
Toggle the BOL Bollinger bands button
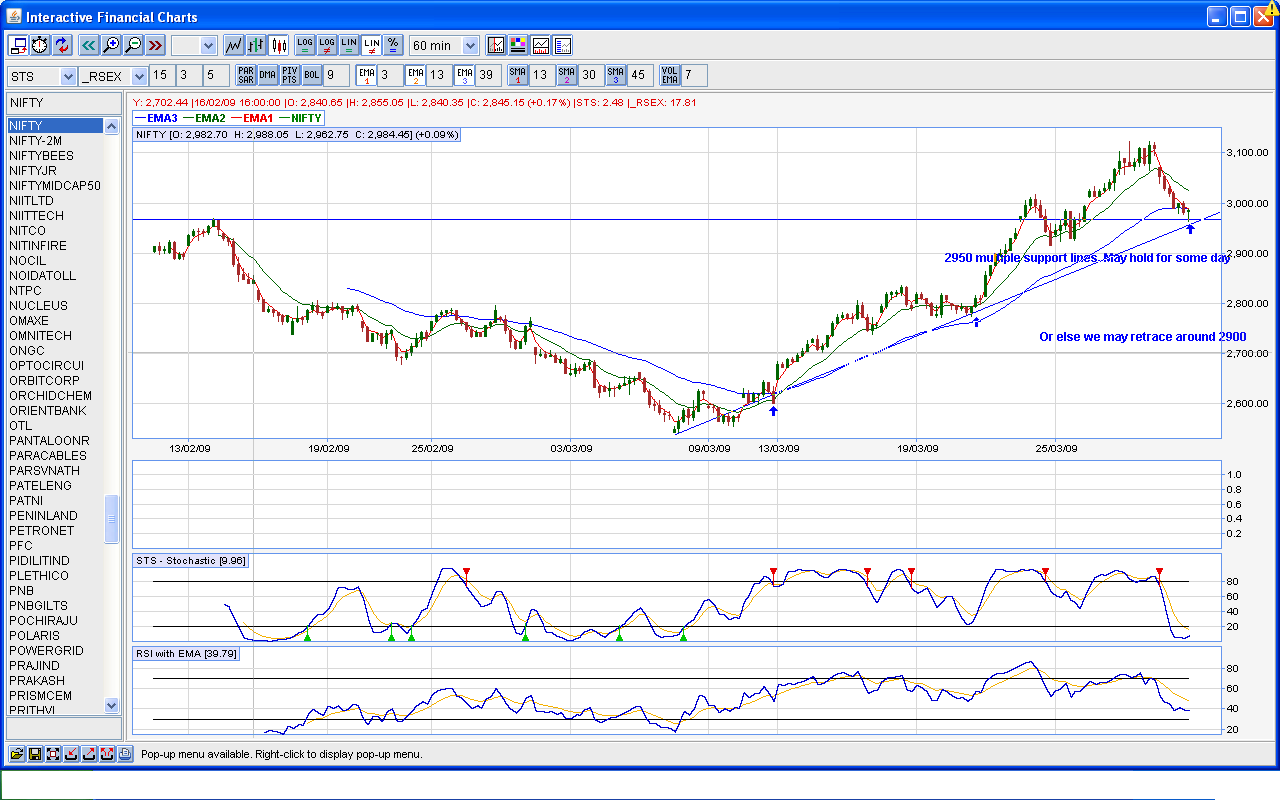[311, 75]
